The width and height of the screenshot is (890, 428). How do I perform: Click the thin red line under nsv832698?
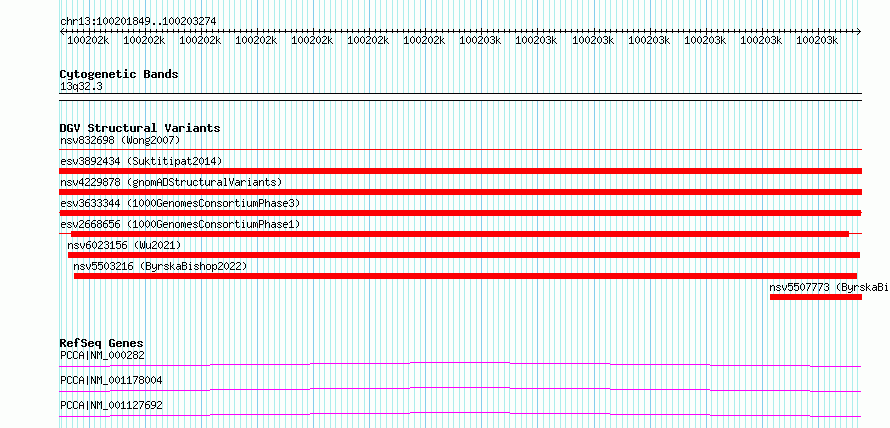pyautogui.click(x=460, y=149)
